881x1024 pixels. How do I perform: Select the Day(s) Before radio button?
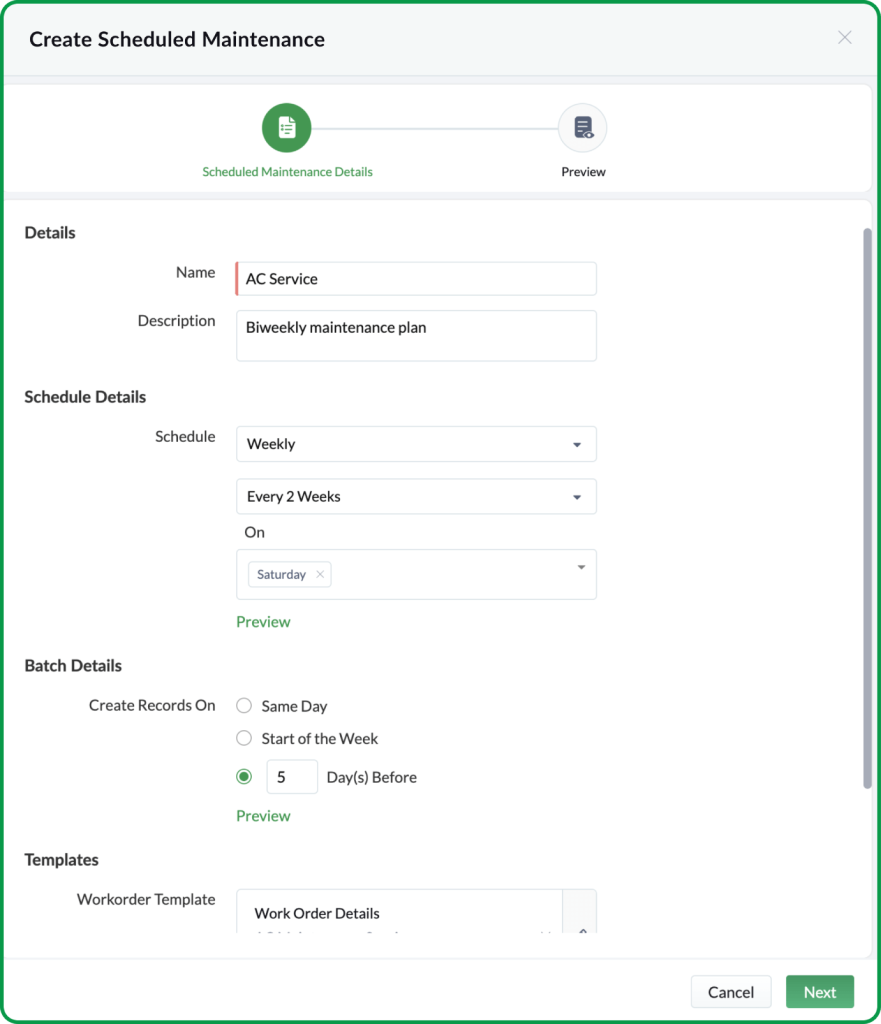pos(243,776)
